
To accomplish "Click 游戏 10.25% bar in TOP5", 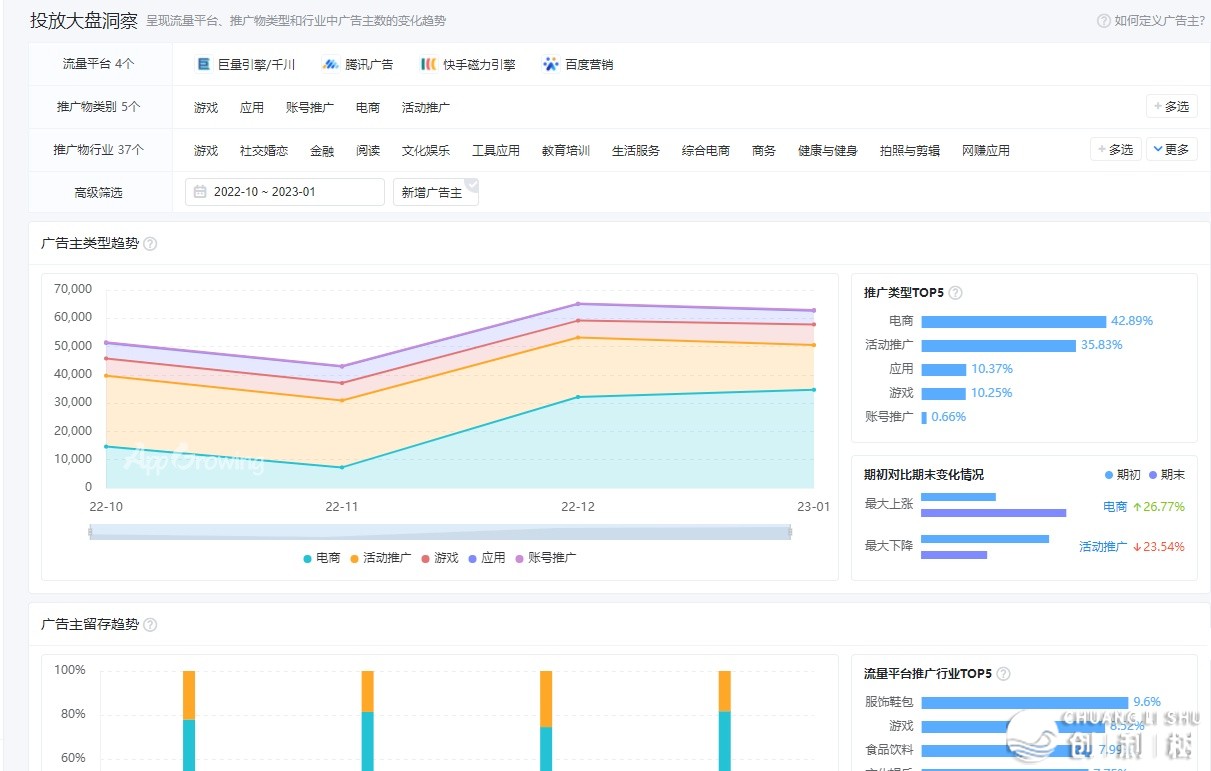I will coord(943,394).
